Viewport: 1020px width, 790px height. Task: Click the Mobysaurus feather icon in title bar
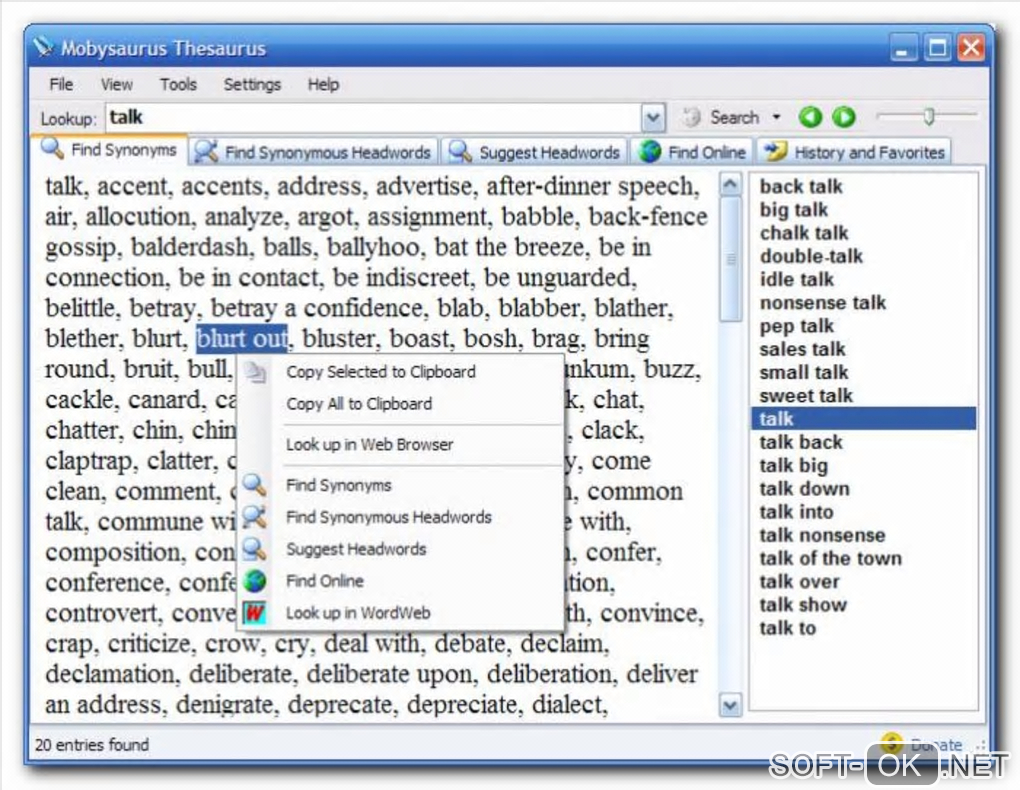click(x=44, y=47)
